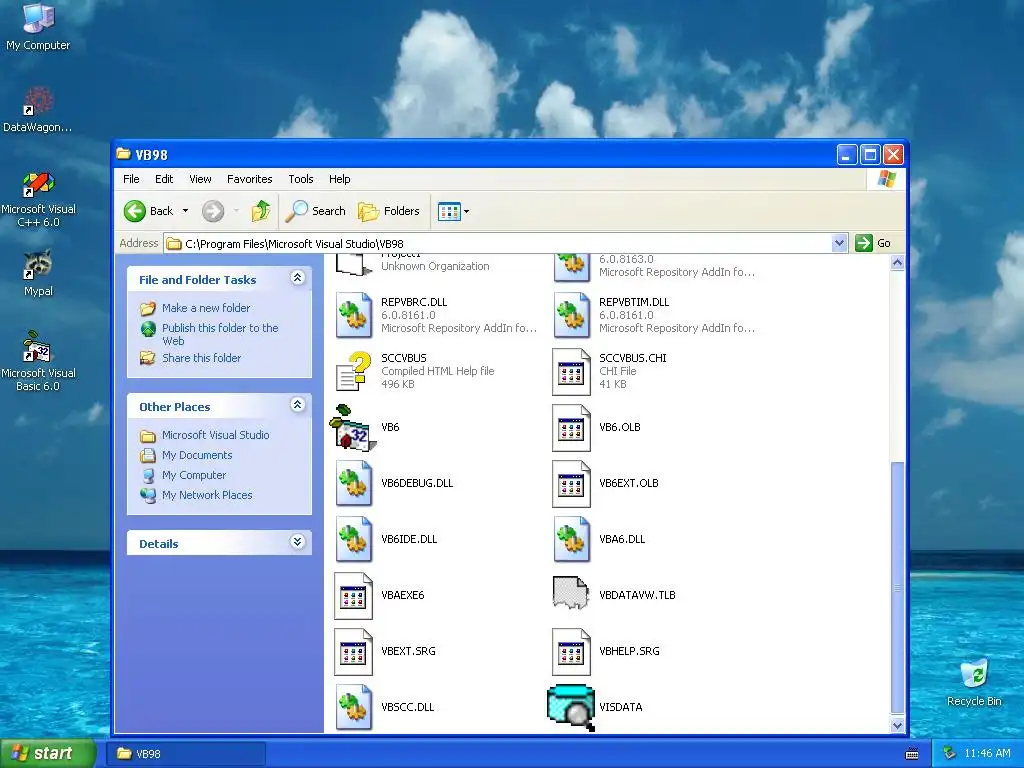Select the VISDATA file name text
This screenshot has height=768, width=1024.
tap(620, 707)
